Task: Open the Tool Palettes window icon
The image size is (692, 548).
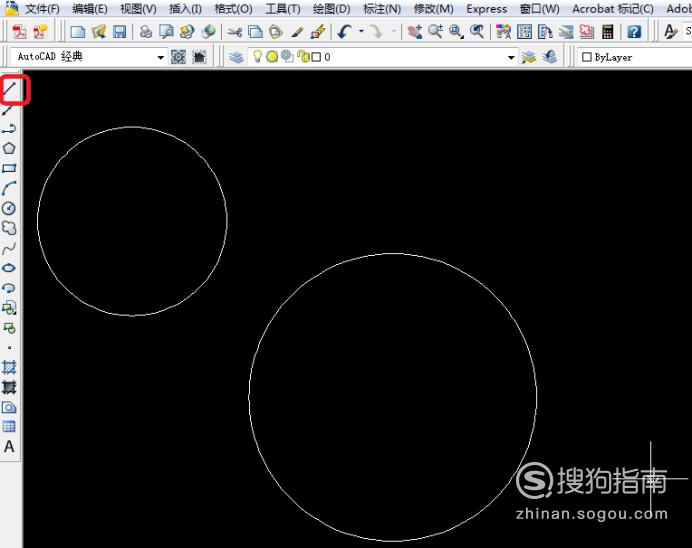Action: tap(545, 32)
